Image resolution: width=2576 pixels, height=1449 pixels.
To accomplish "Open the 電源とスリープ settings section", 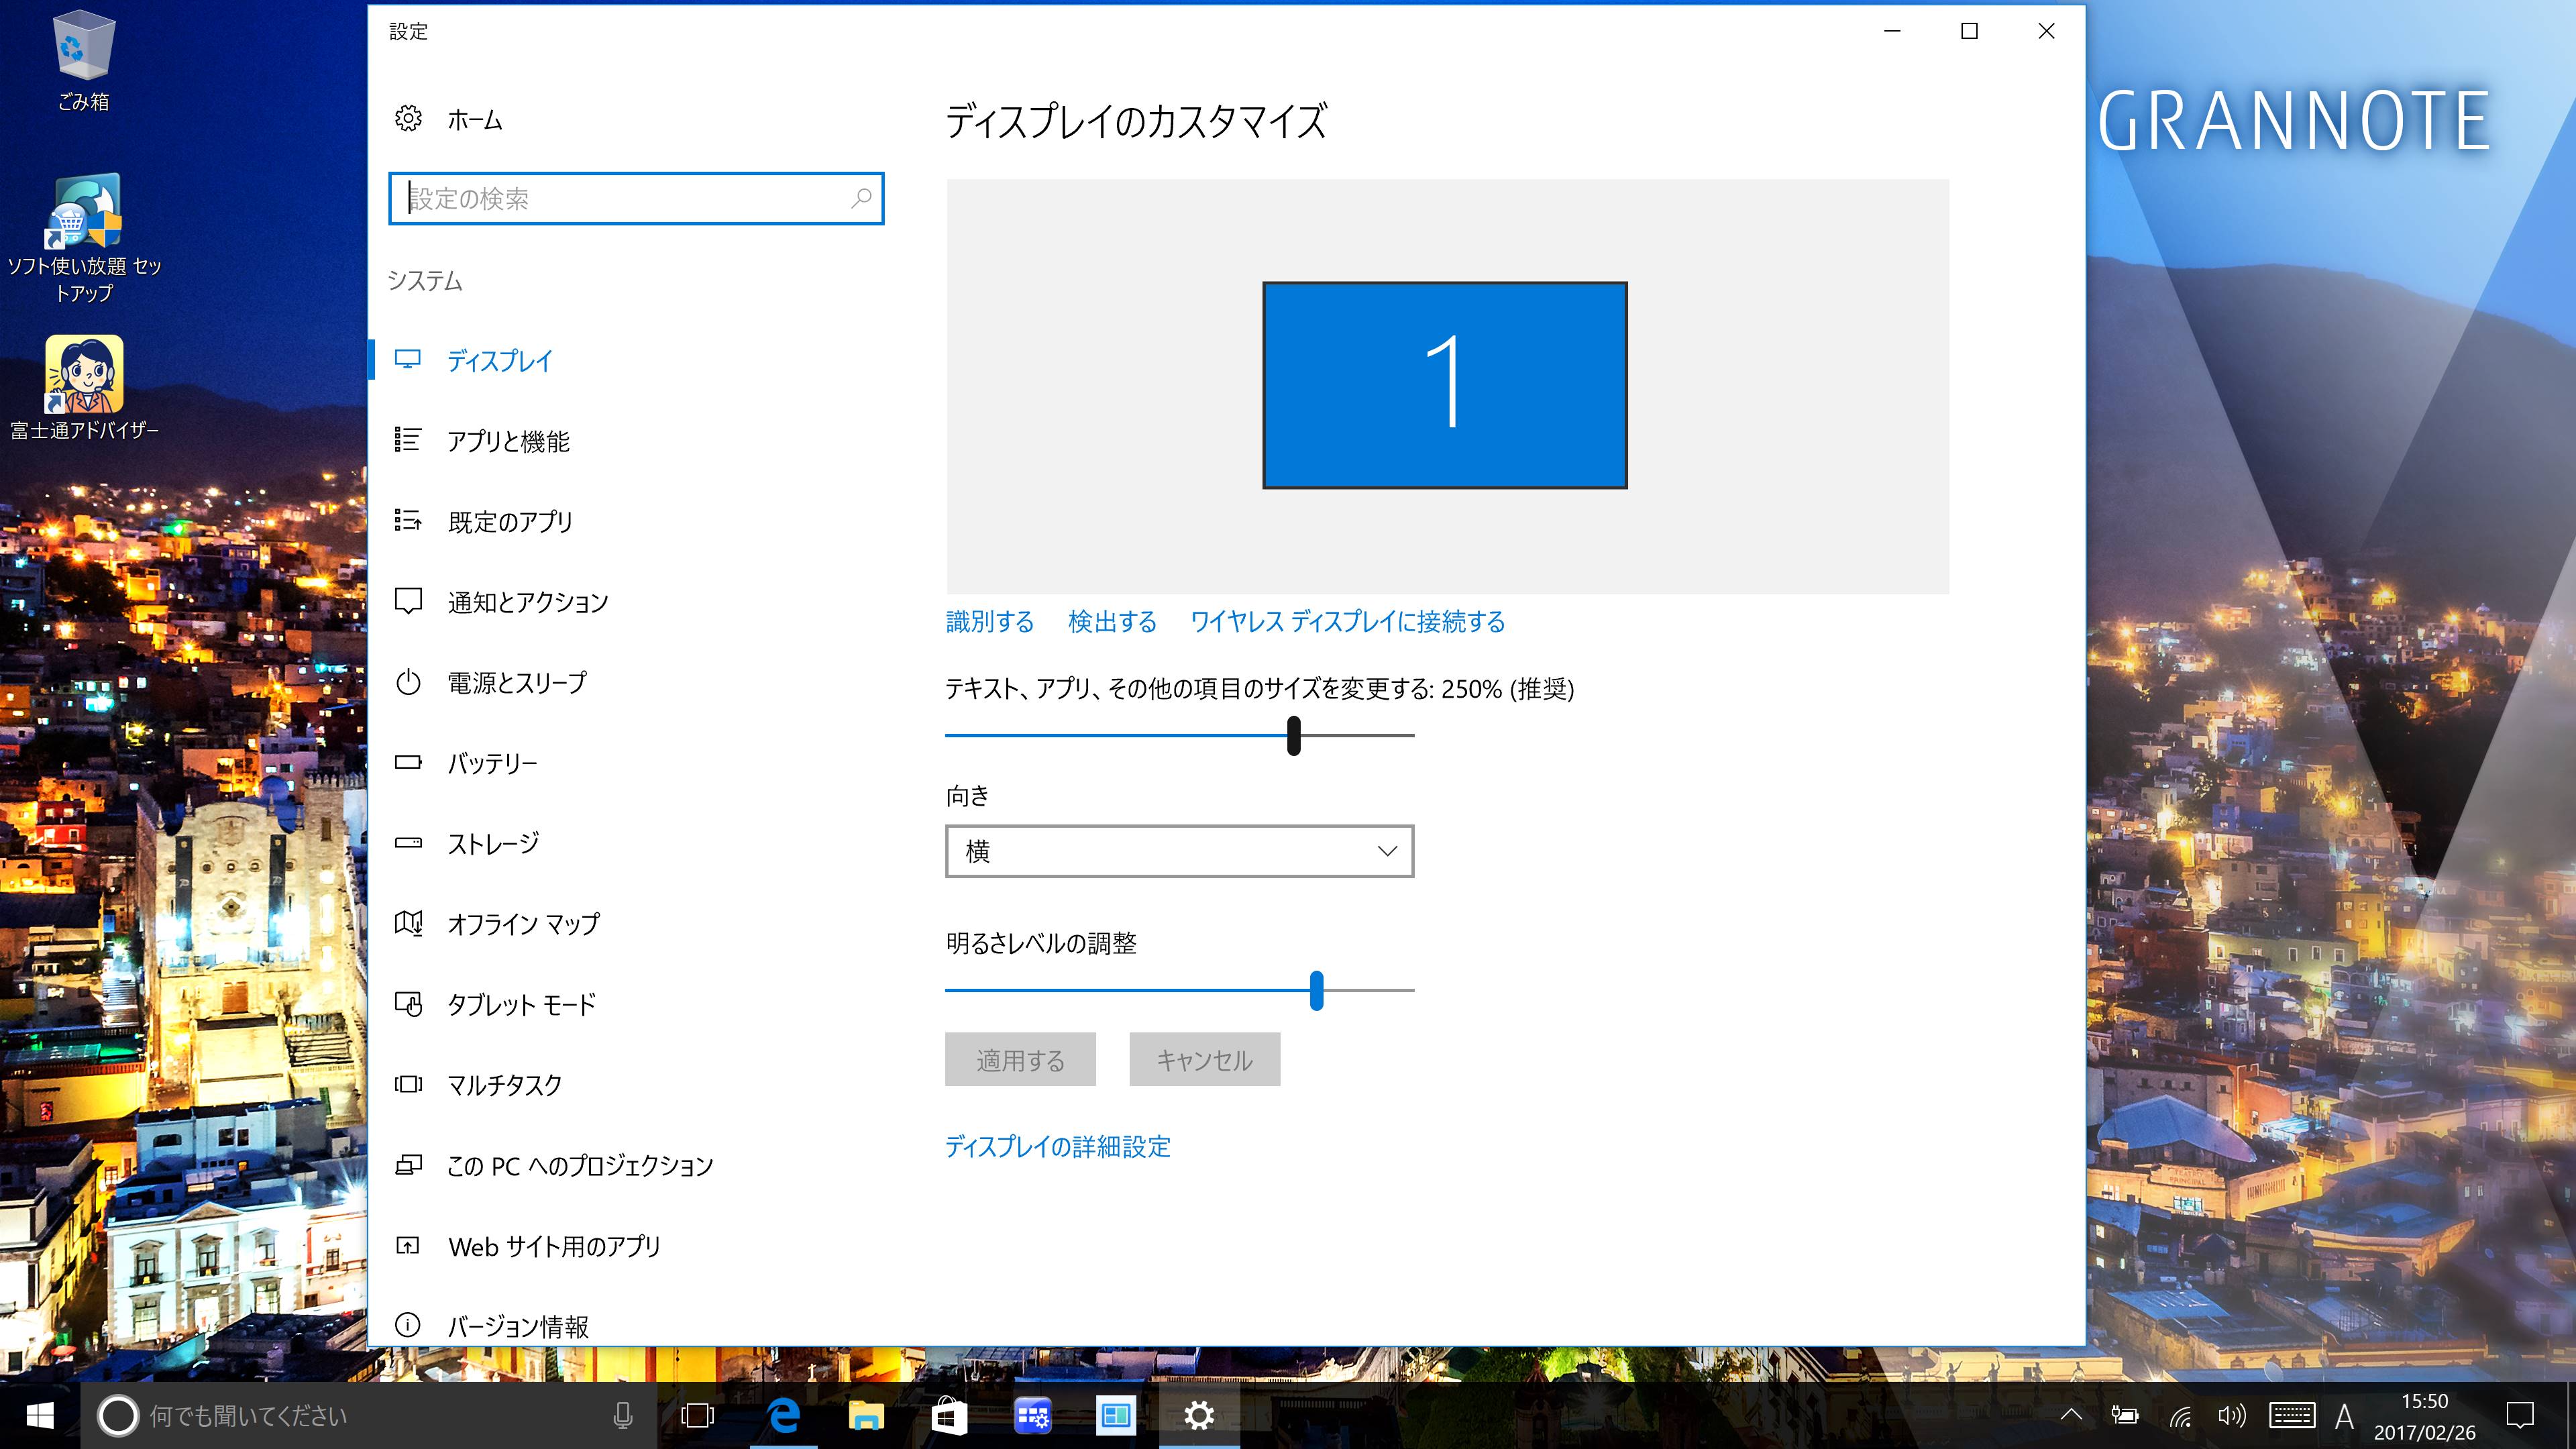I will tap(517, 683).
